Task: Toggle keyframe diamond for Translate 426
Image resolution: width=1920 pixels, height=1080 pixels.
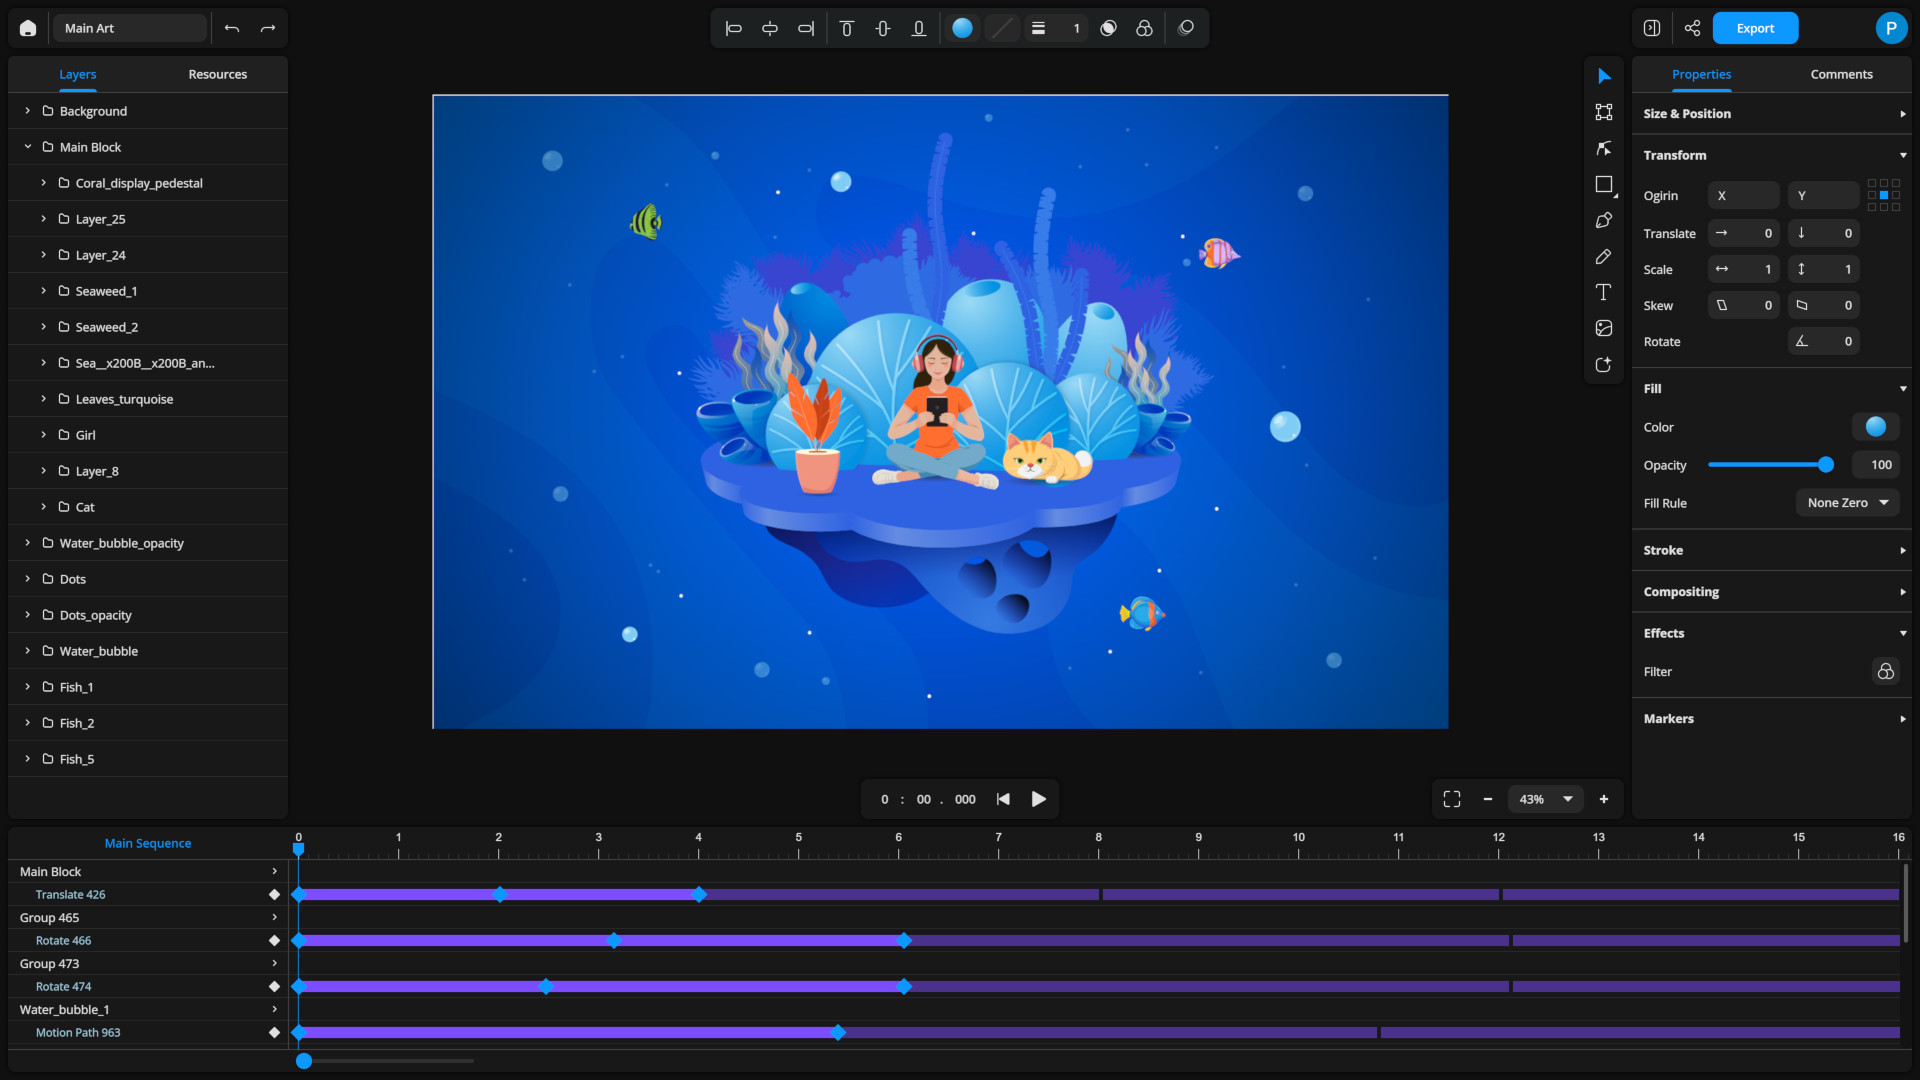Action: pyautogui.click(x=274, y=895)
